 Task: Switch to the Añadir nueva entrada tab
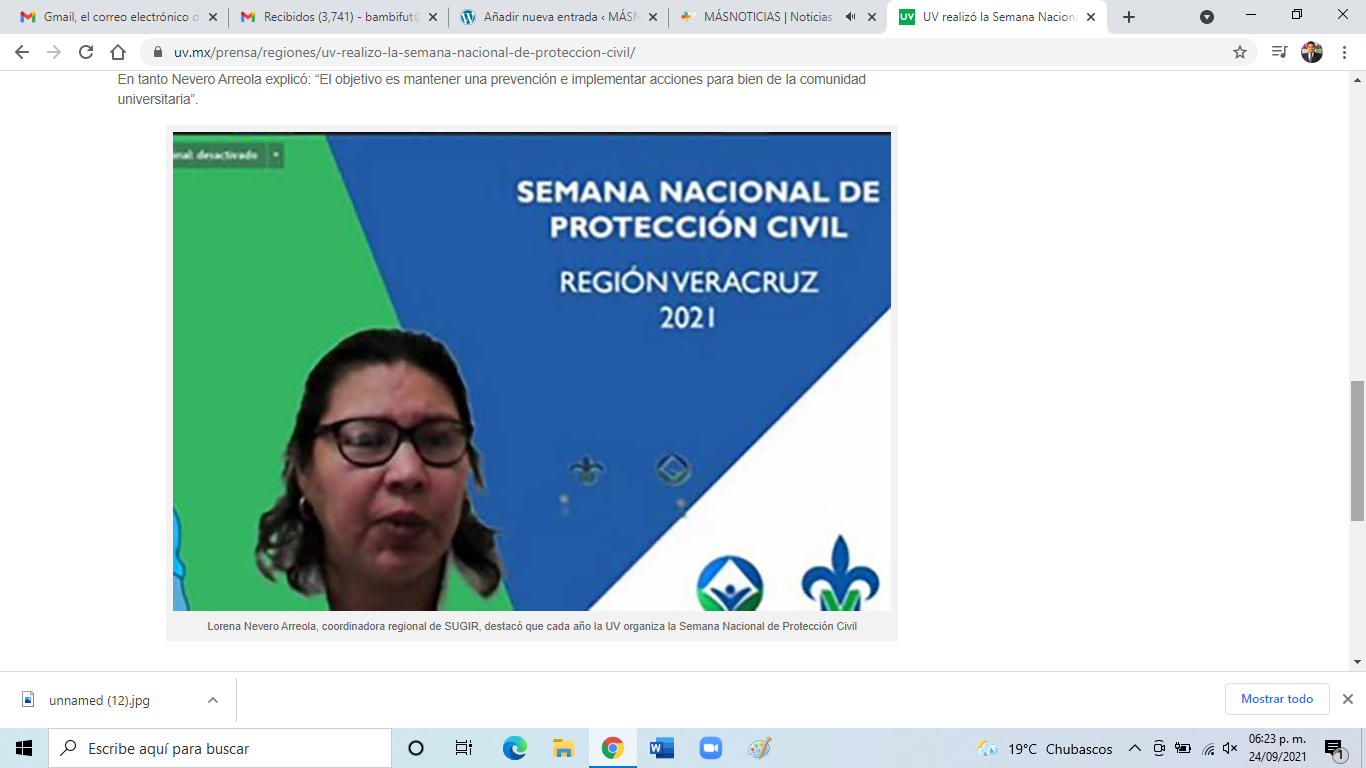555,17
